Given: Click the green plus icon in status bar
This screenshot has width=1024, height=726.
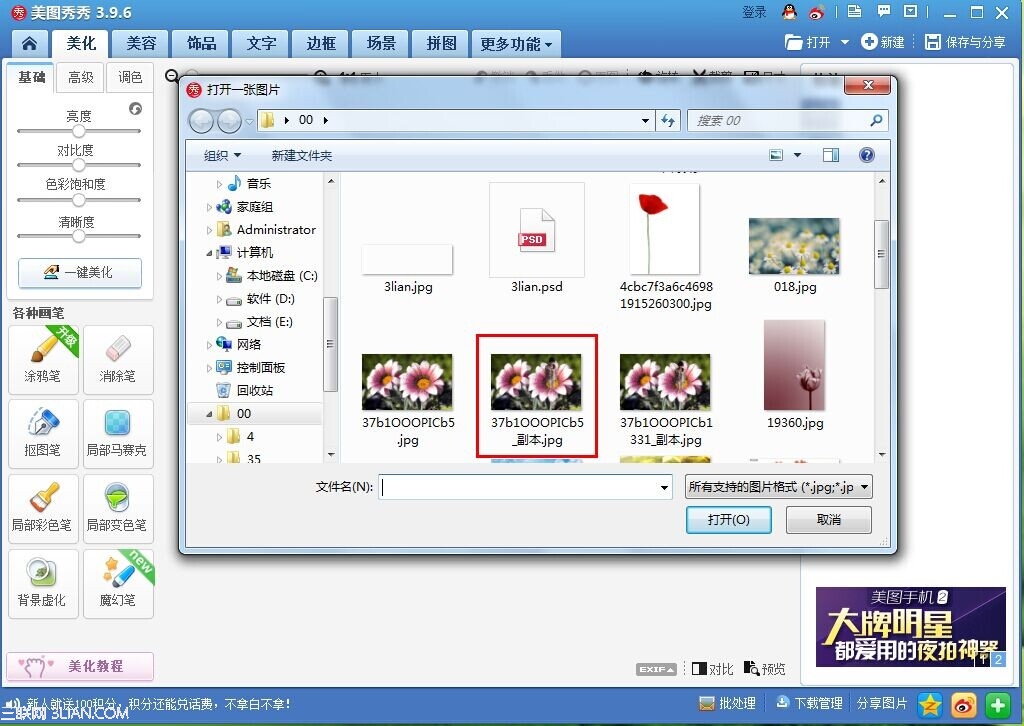Looking at the screenshot, I should click(x=997, y=705).
